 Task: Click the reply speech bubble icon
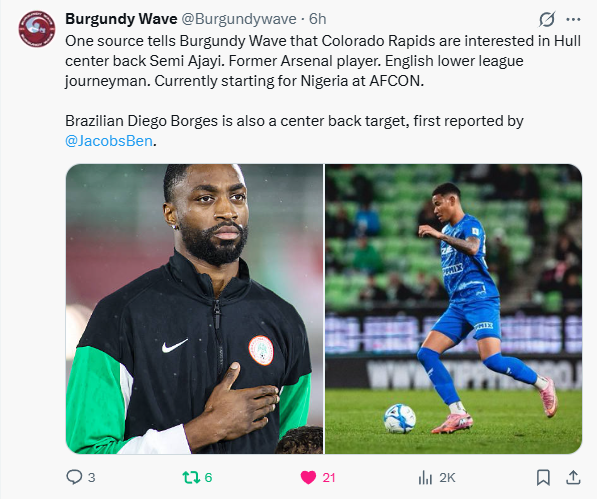click(x=74, y=477)
